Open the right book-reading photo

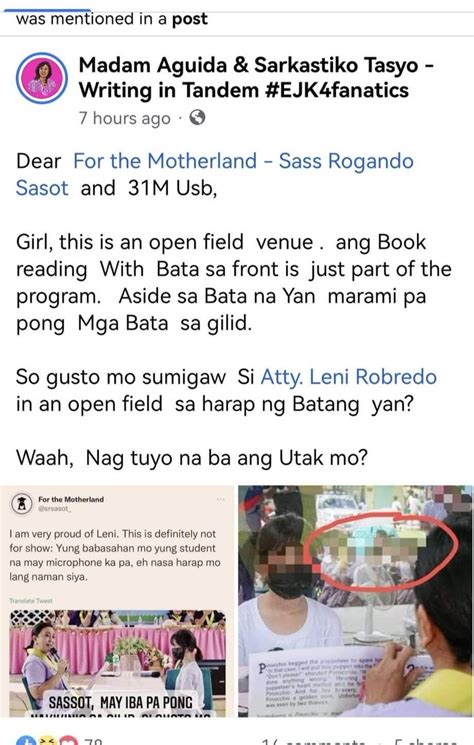coord(356,601)
